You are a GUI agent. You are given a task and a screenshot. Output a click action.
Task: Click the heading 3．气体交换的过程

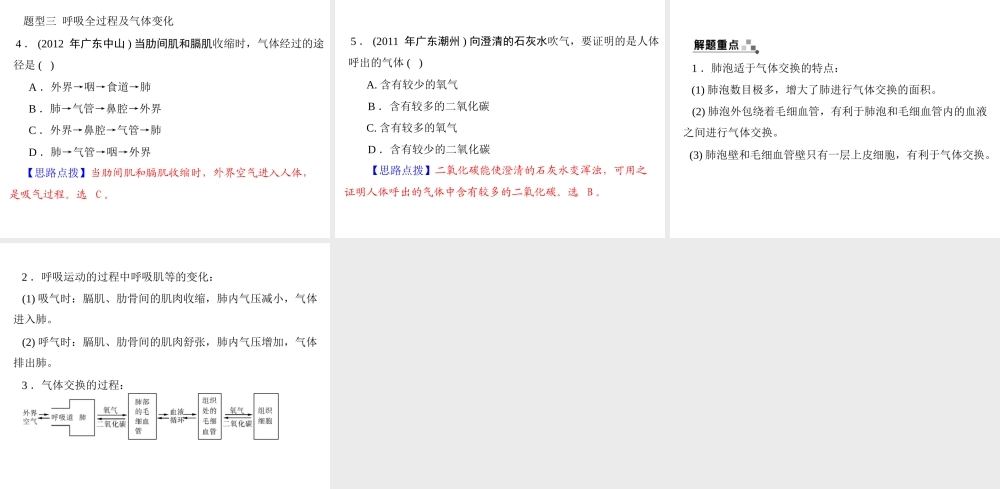pyautogui.click(x=73, y=385)
